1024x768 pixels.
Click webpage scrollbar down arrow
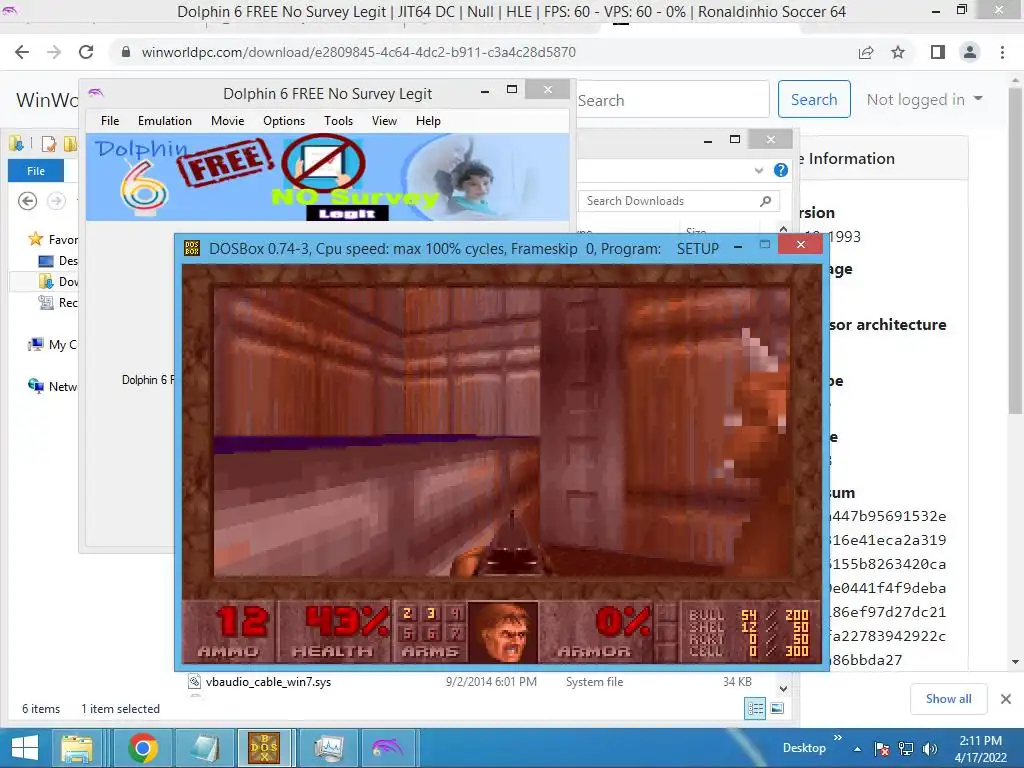pyautogui.click(x=1015, y=662)
